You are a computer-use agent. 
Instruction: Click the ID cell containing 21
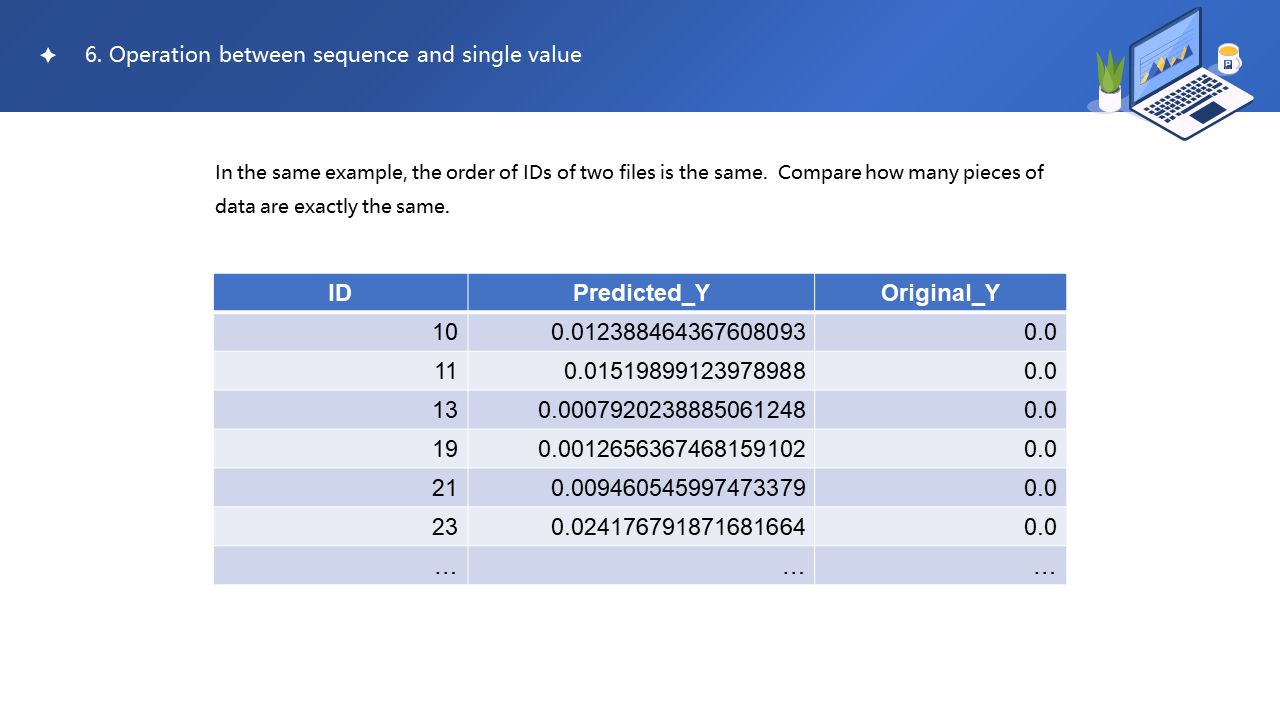(x=444, y=488)
